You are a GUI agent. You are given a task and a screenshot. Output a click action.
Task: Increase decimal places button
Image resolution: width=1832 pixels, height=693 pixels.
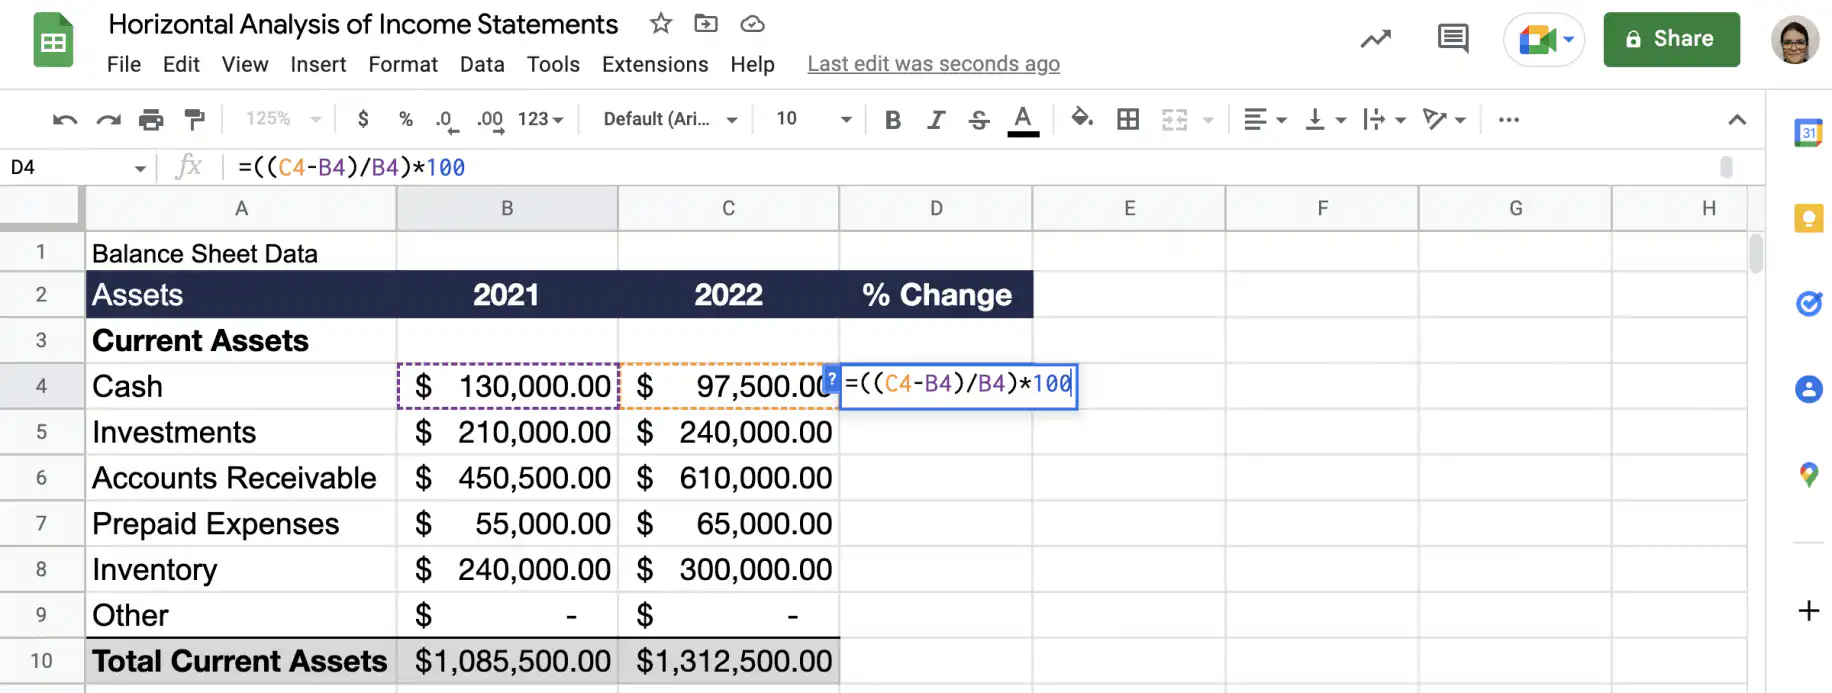[489, 120]
